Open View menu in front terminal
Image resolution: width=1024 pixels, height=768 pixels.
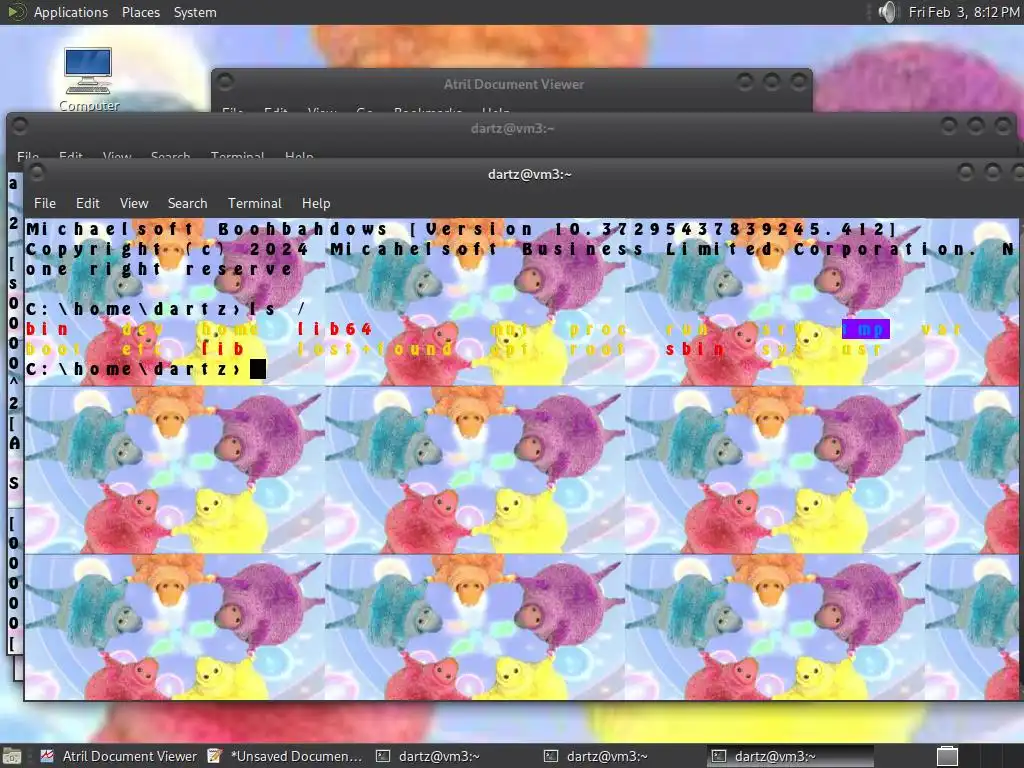[134, 203]
